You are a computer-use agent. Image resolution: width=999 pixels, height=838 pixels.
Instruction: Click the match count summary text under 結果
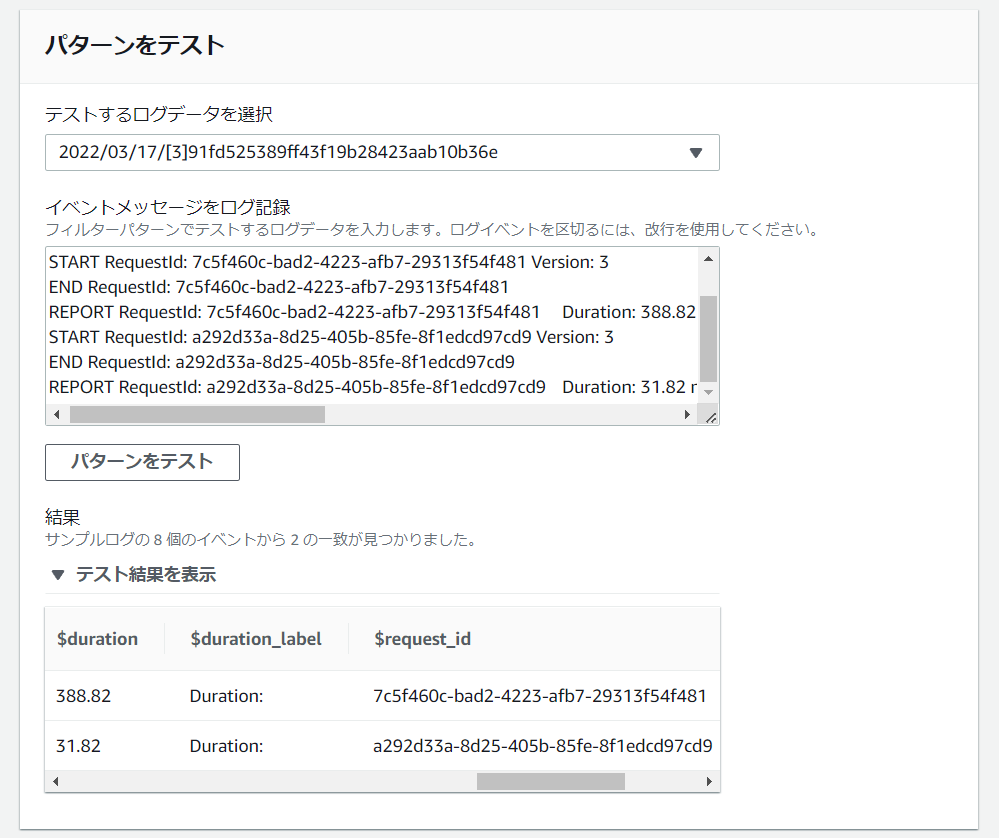(x=261, y=540)
